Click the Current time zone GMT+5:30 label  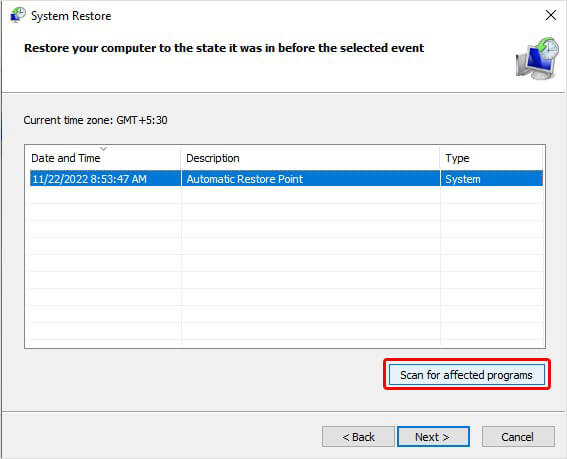95,120
